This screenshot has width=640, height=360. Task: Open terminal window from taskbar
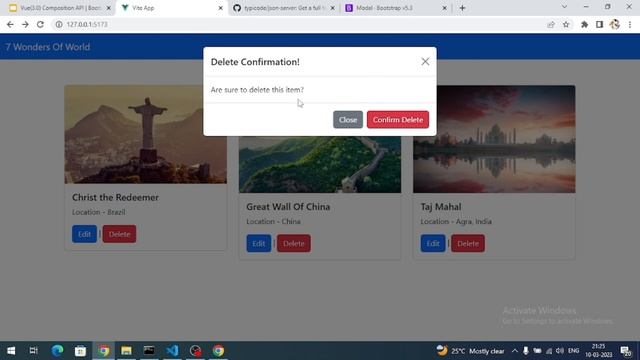click(149, 351)
